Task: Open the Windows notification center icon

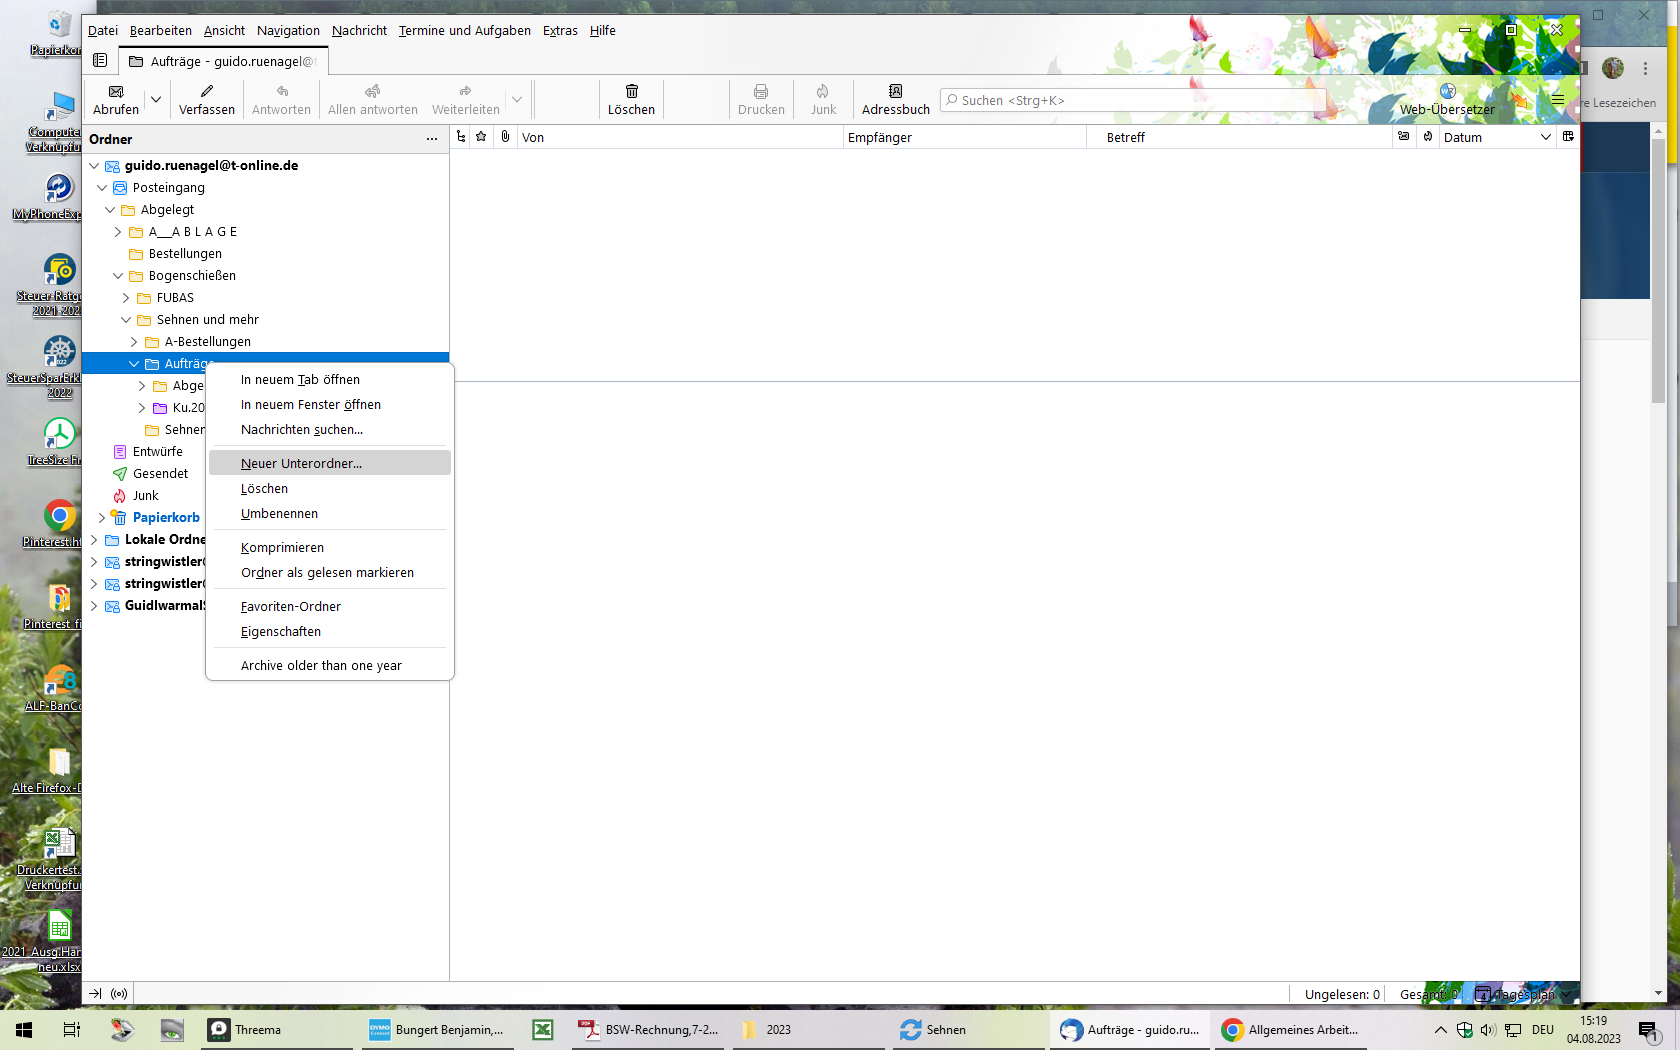Action: pos(1649,1030)
